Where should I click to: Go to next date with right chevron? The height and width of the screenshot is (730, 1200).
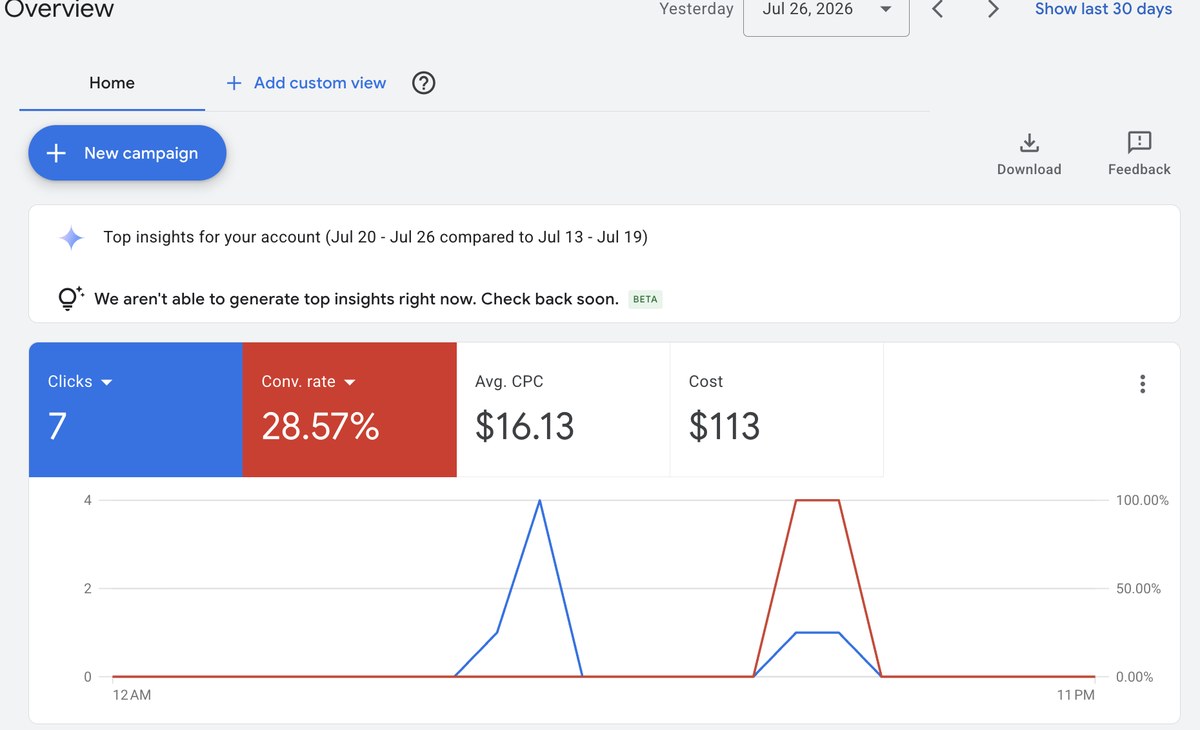click(993, 10)
